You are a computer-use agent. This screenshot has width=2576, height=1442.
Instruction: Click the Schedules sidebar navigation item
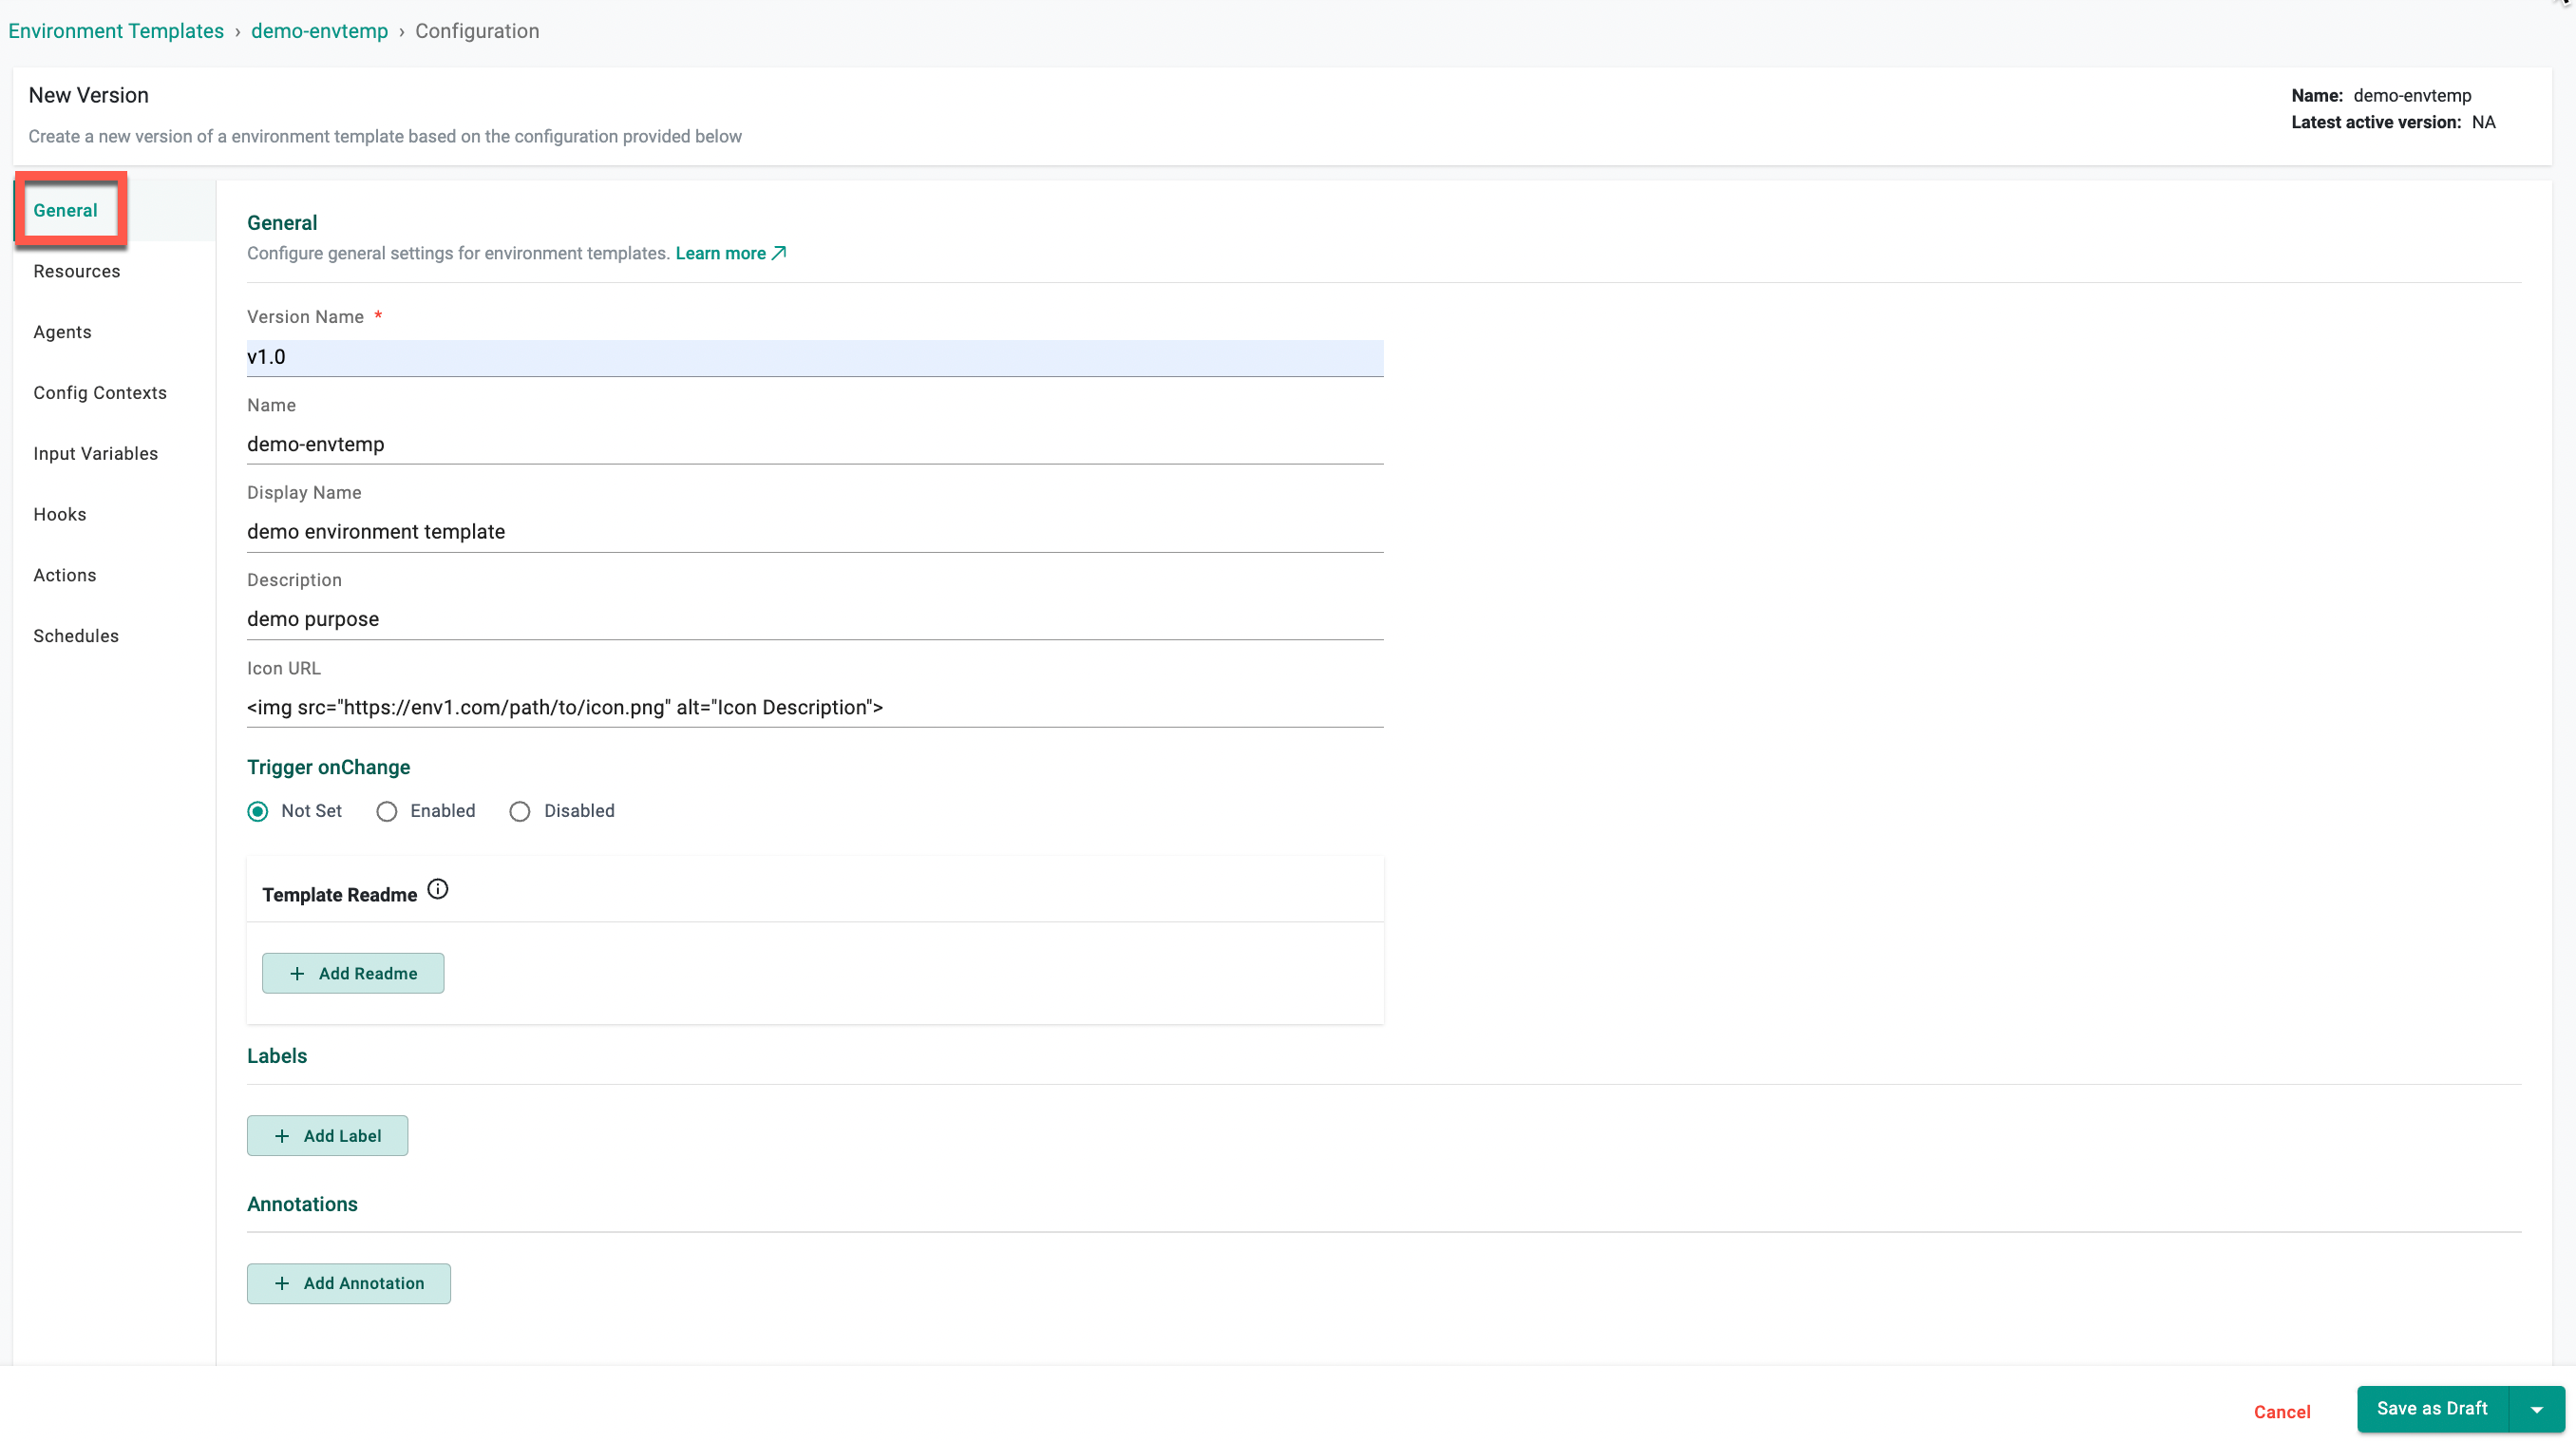click(x=76, y=636)
